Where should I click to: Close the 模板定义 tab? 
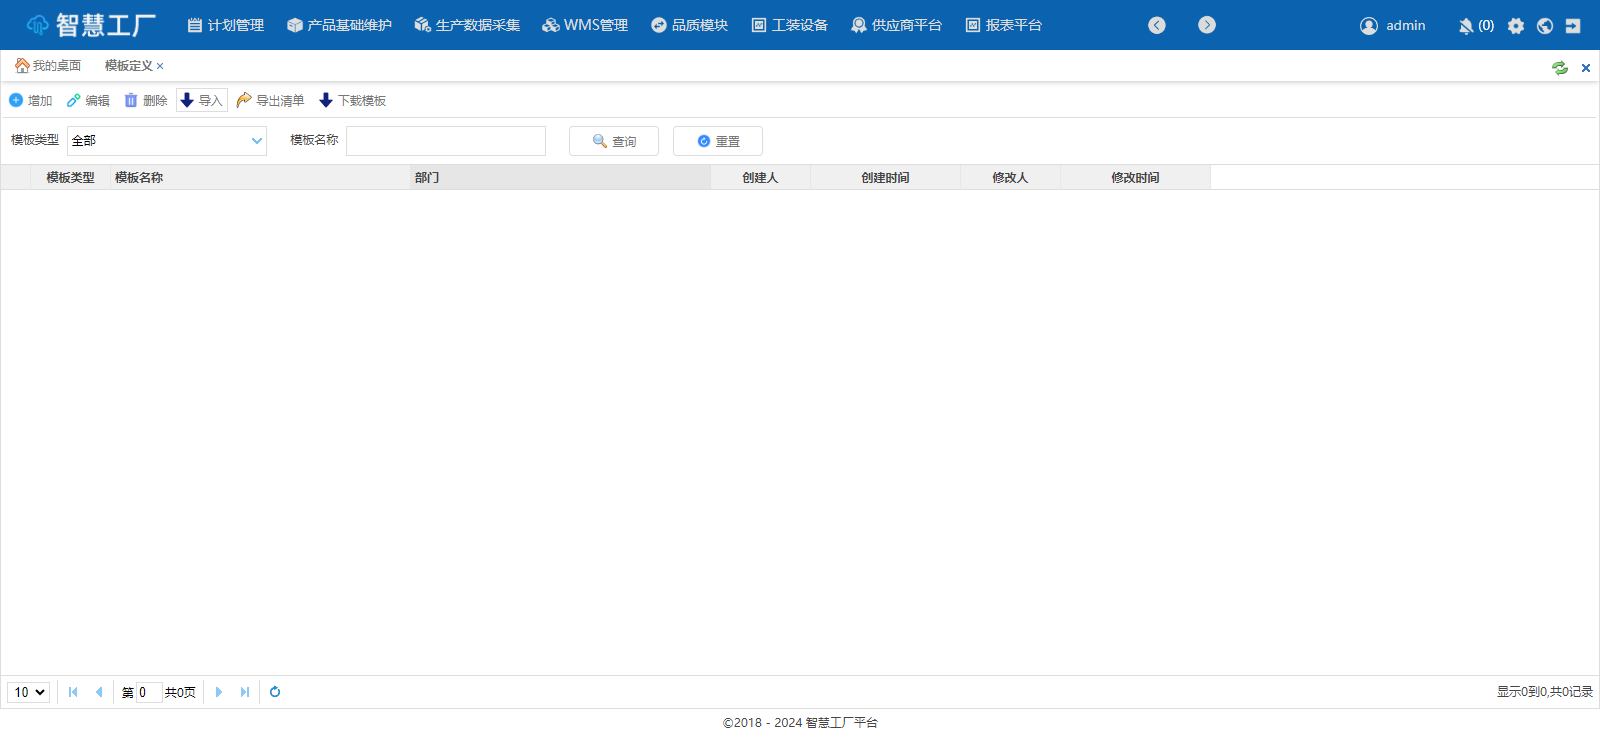160,66
